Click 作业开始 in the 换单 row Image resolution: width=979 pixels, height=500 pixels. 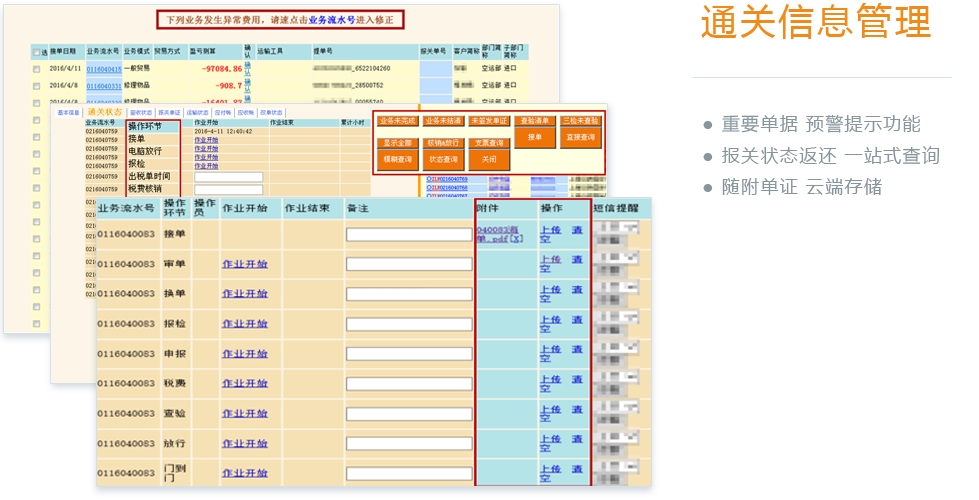coord(245,294)
